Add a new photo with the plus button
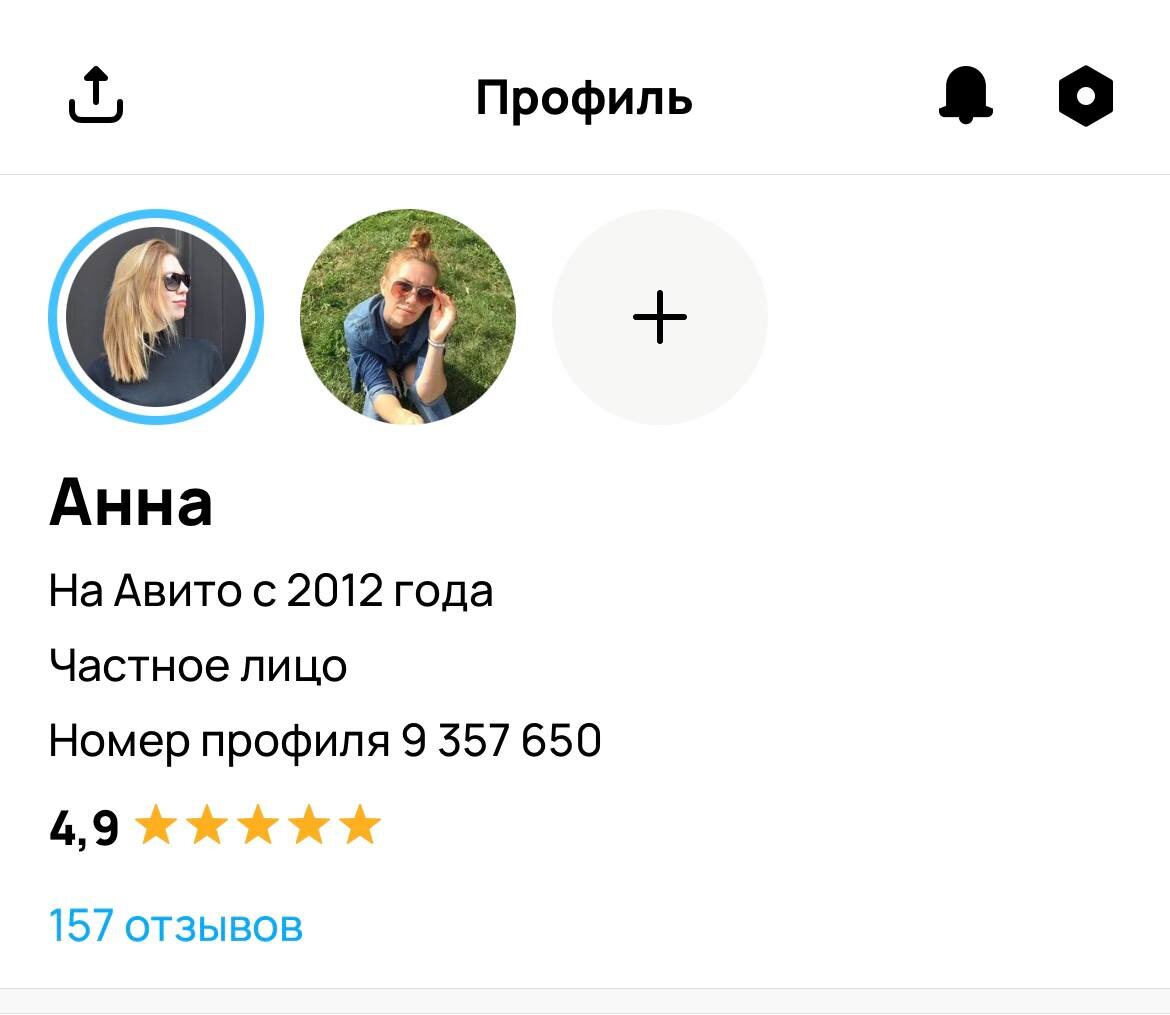 tap(660, 317)
